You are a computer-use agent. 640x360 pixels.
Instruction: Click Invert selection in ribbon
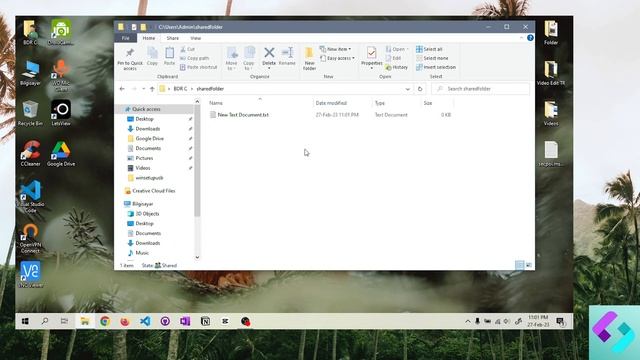click(x=436, y=67)
